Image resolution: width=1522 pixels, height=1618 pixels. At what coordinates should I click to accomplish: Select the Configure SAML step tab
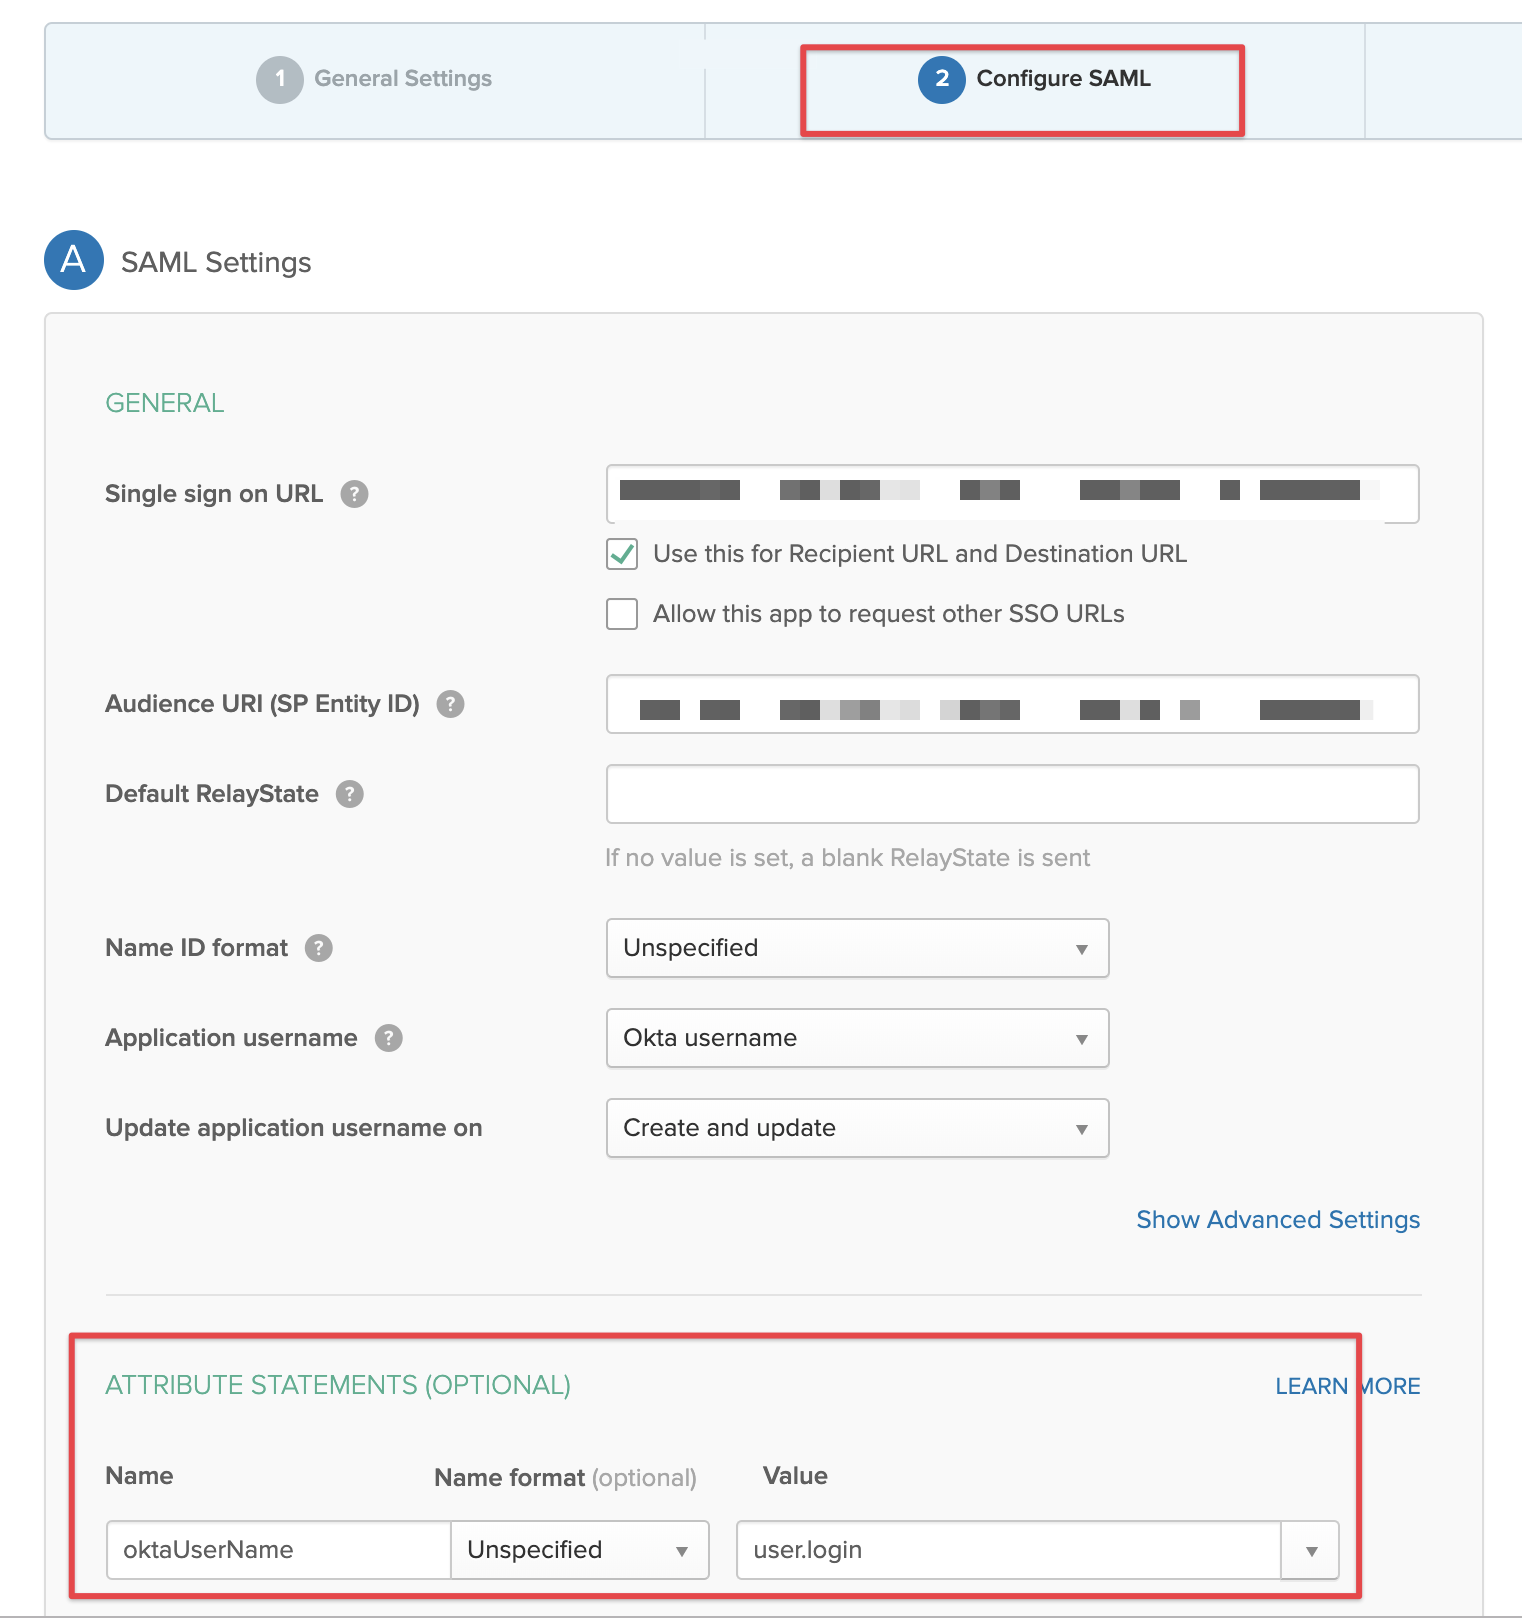(1062, 79)
